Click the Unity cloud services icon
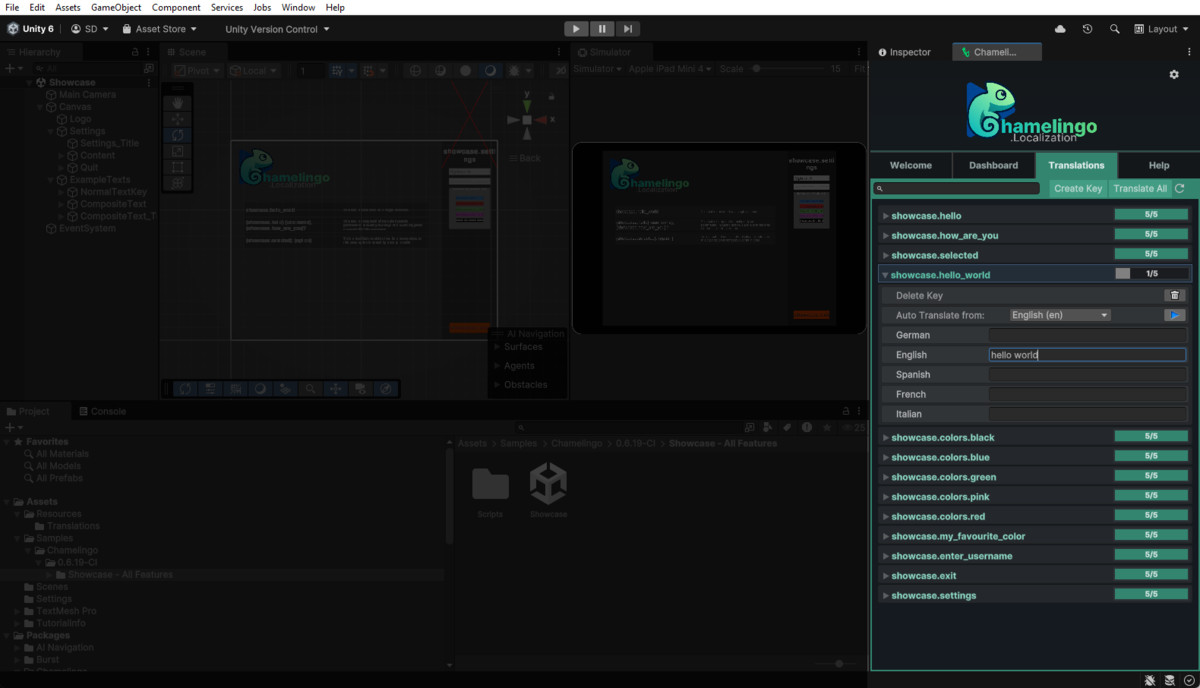 point(1060,29)
